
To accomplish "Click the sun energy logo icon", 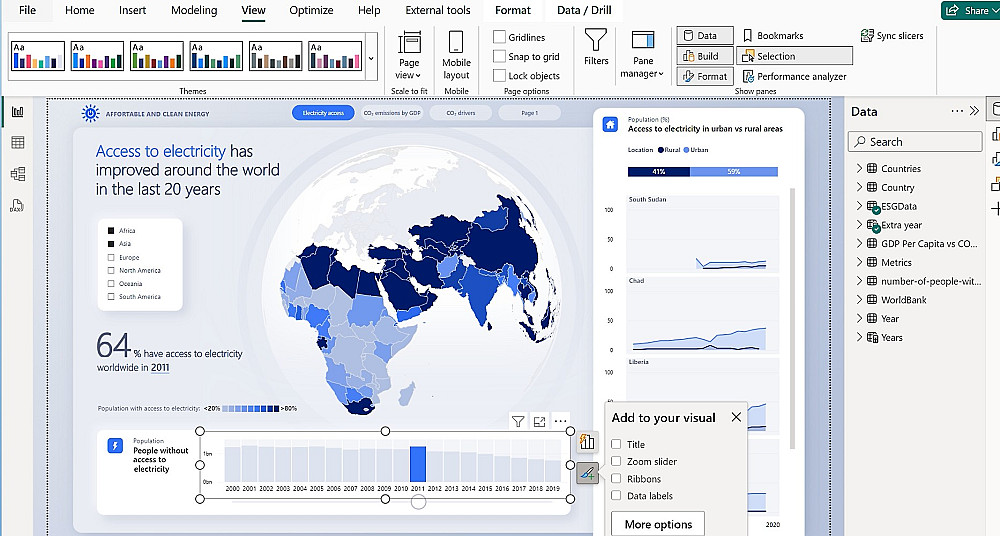I will tap(91, 114).
